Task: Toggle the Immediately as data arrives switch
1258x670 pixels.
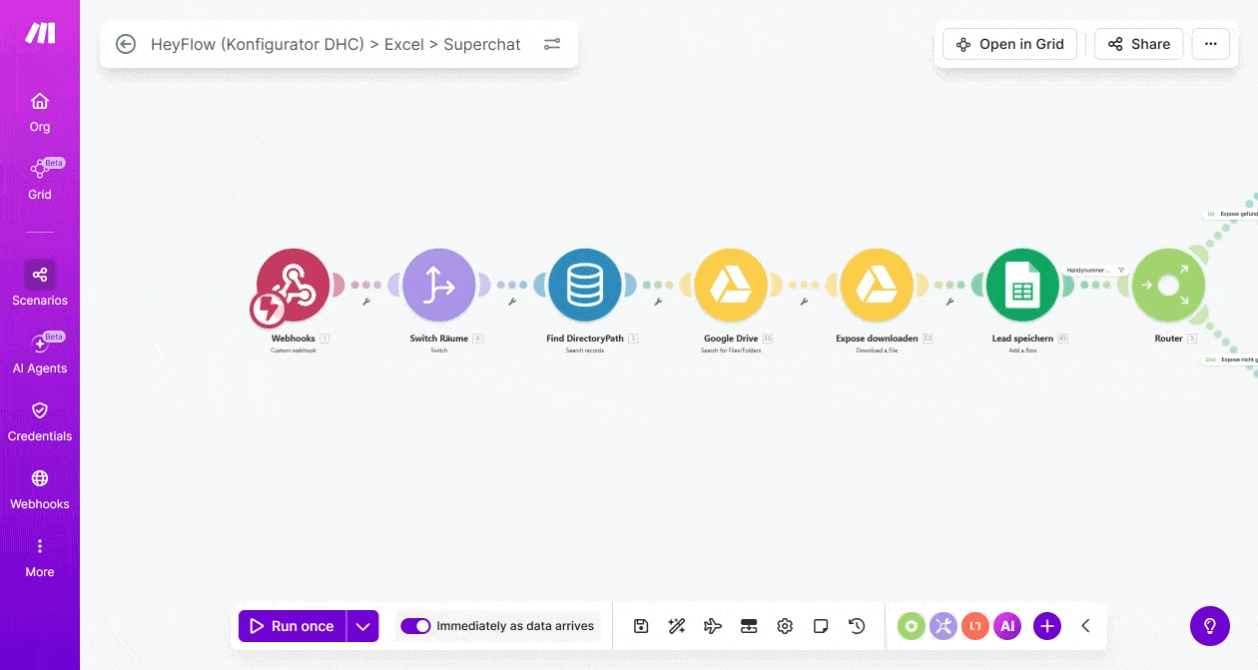Action: 415,626
